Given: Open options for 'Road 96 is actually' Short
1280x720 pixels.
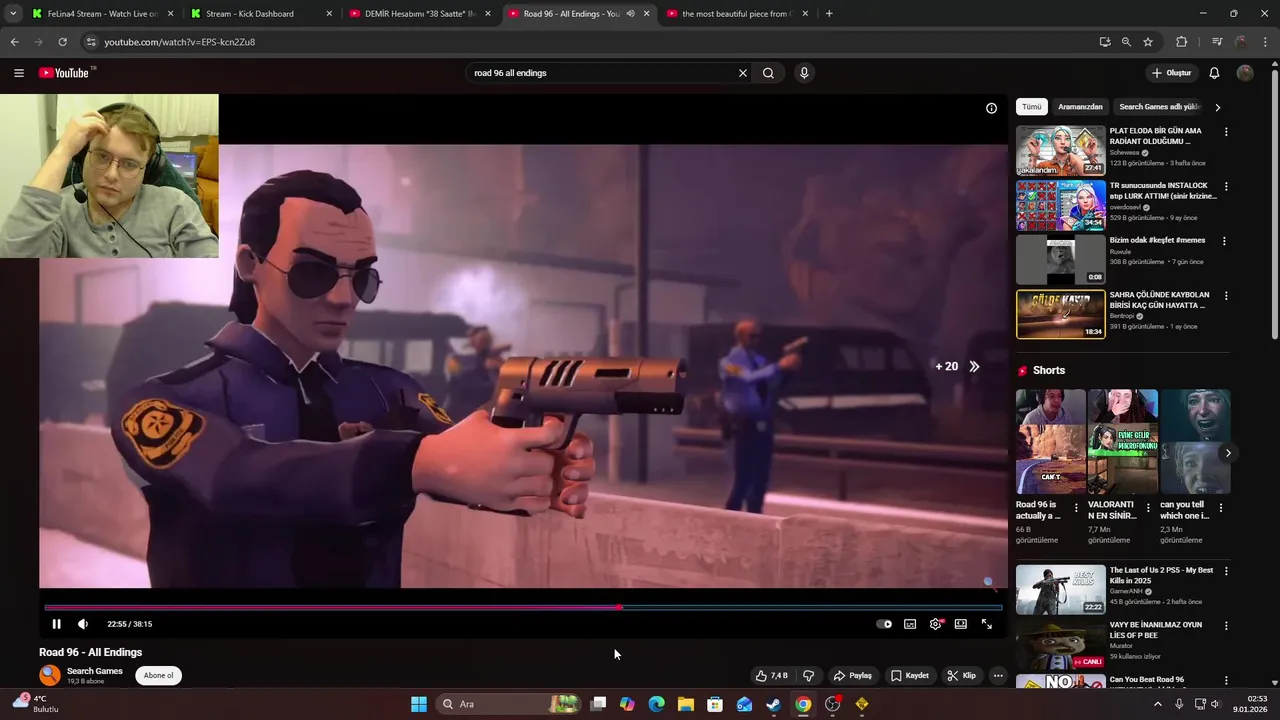Looking at the screenshot, I should pyautogui.click(x=1076, y=508).
